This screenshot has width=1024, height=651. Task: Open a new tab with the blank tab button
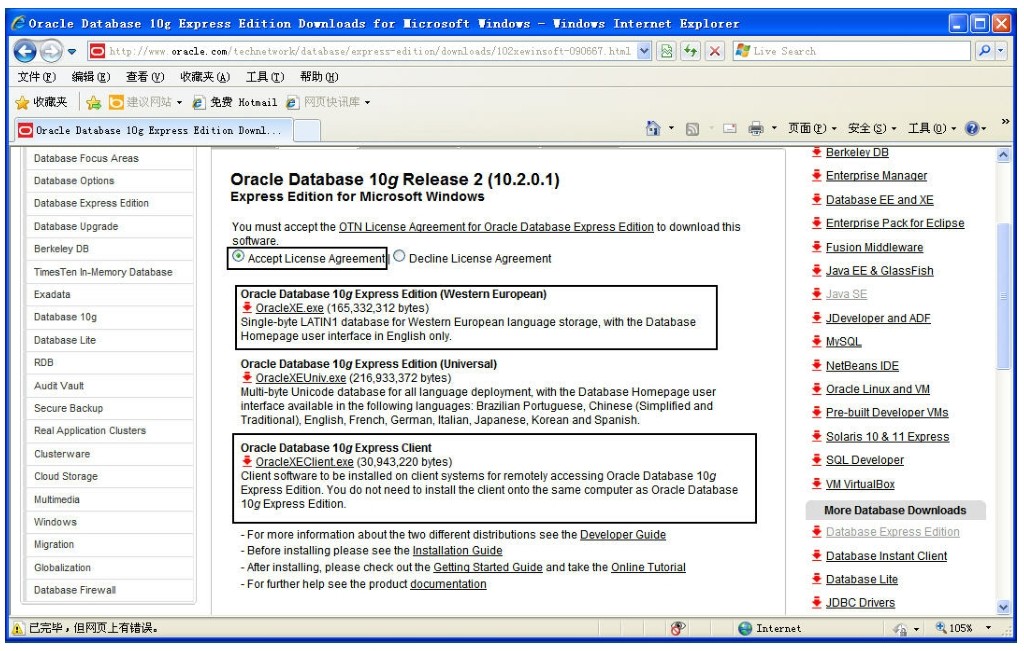coord(306,131)
